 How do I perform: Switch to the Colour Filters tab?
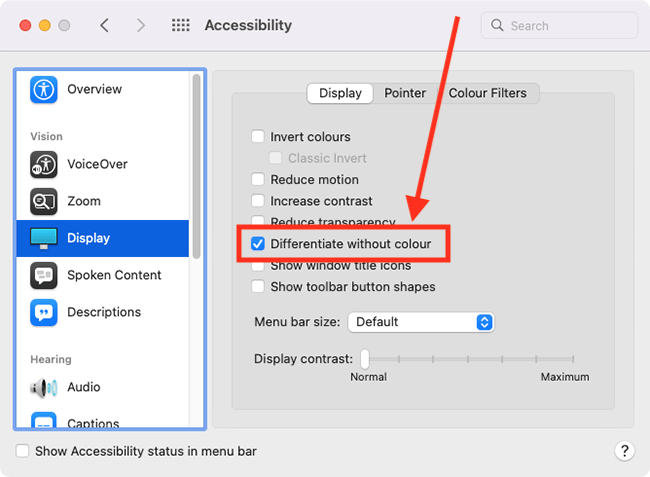(x=488, y=93)
